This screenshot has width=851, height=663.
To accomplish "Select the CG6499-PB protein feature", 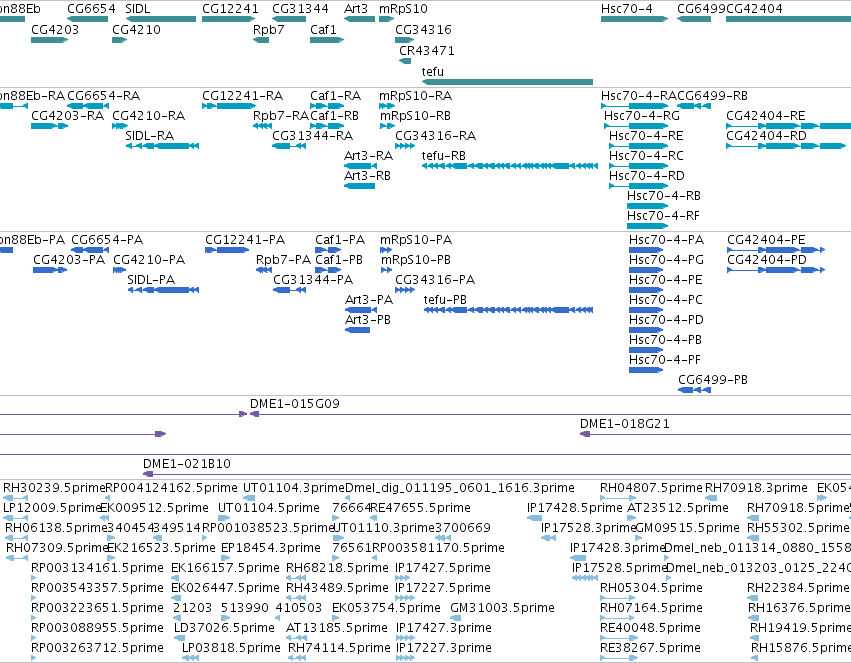I will tap(694, 390).
